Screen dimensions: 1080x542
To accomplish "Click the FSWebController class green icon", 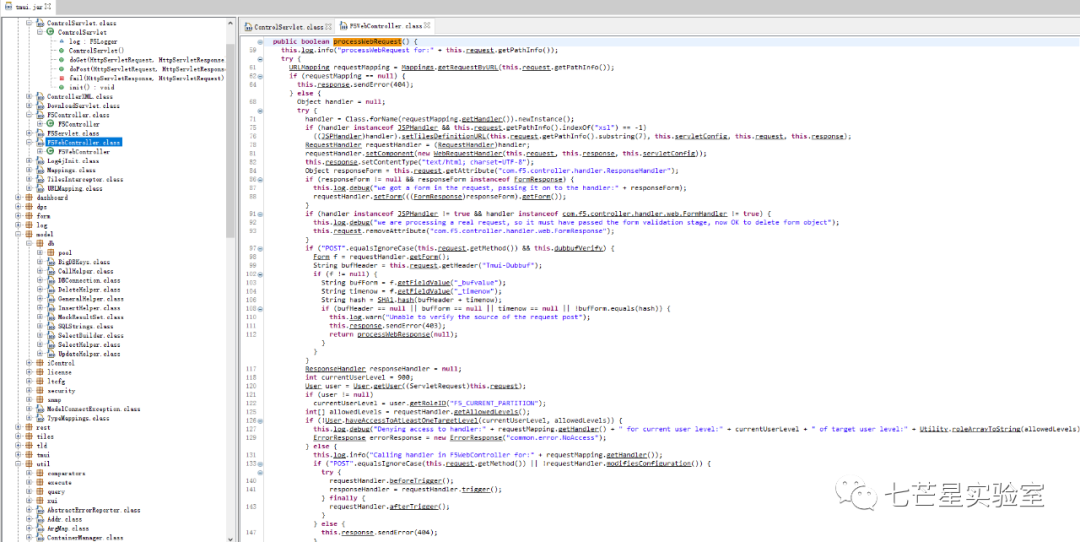I will point(51,152).
